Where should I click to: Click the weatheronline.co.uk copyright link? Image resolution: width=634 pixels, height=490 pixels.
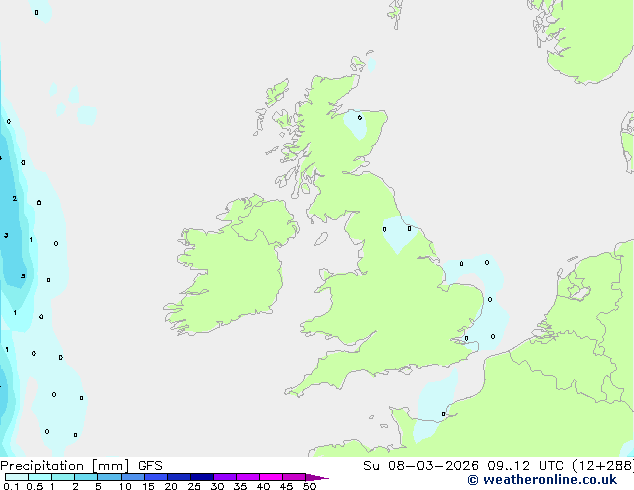(542, 480)
